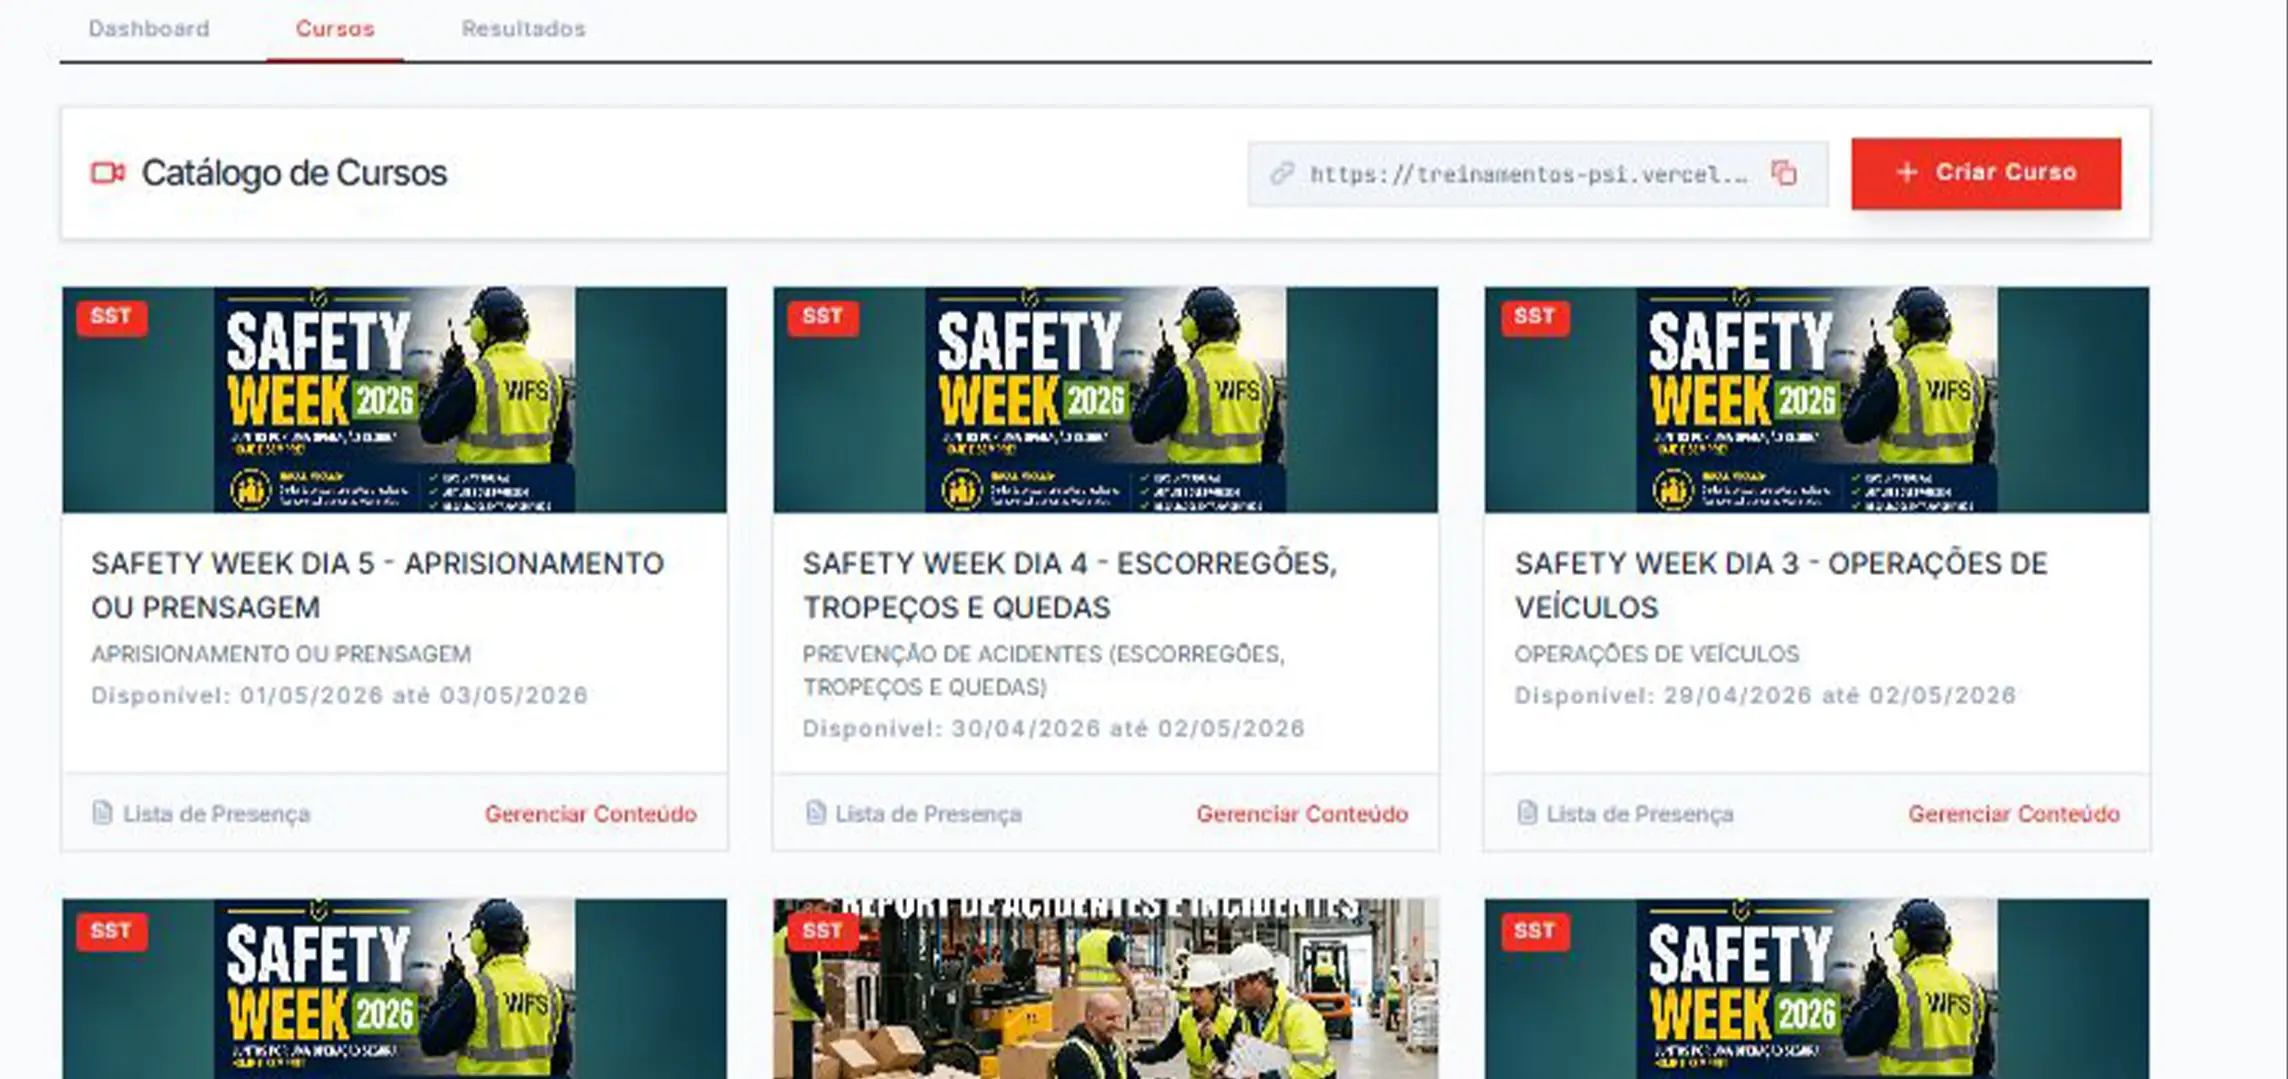Open the Dashboard tab
The height and width of the screenshot is (1079, 2288).
pos(149,29)
